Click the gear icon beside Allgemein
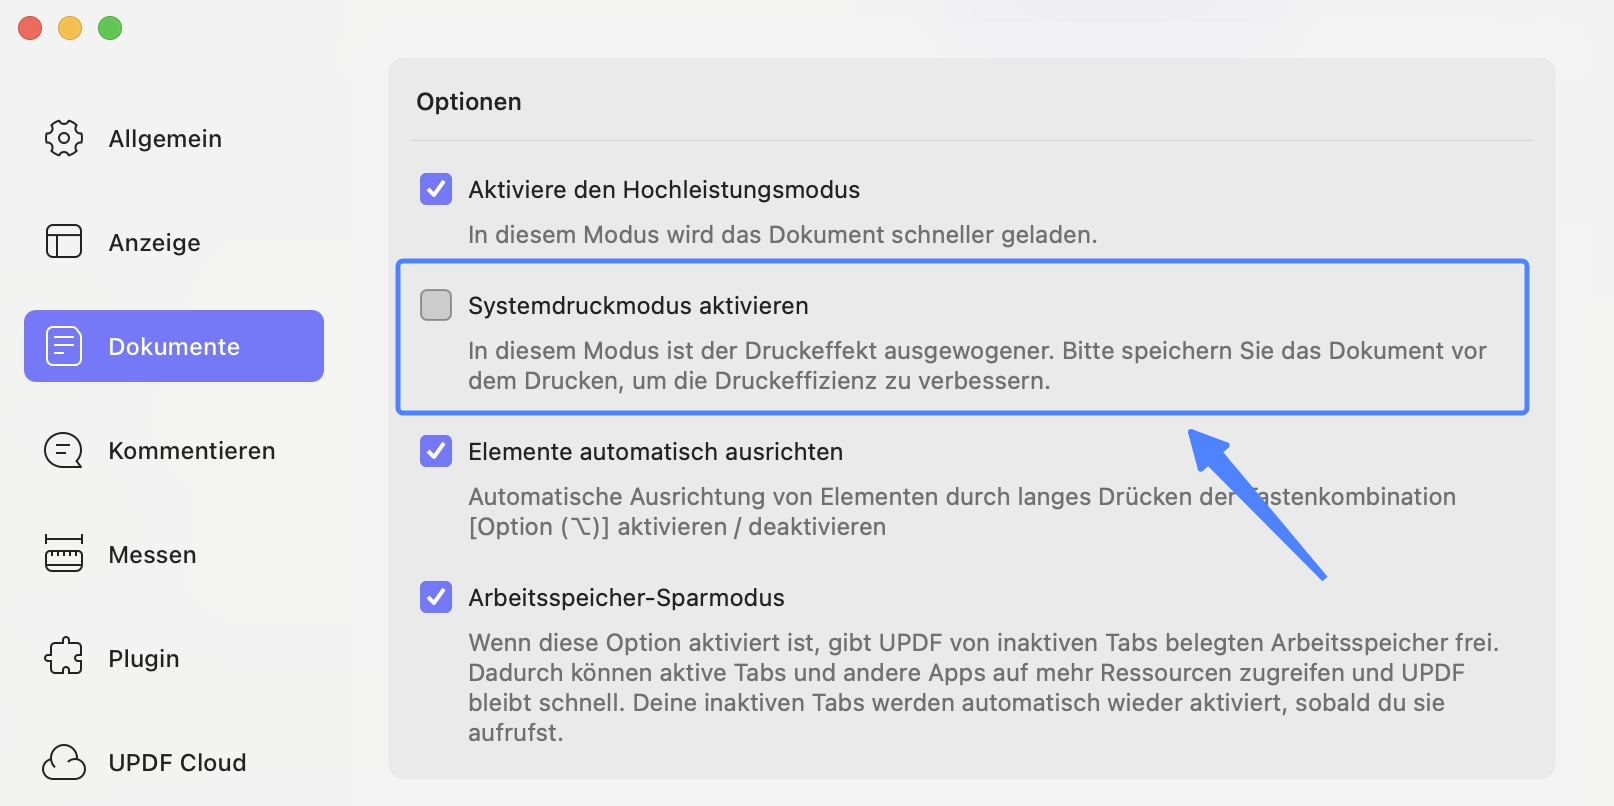The width and height of the screenshot is (1614, 806). click(64, 138)
